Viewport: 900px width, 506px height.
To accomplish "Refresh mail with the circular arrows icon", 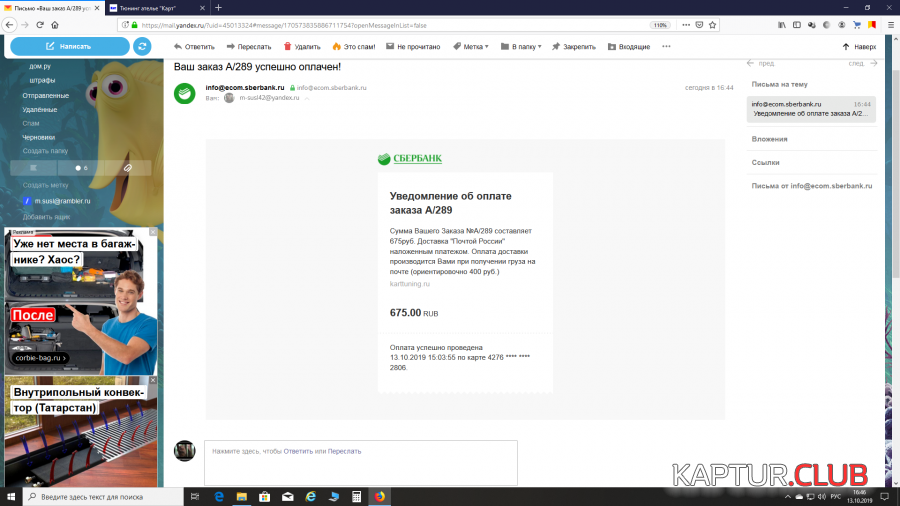I will pyautogui.click(x=142, y=46).
